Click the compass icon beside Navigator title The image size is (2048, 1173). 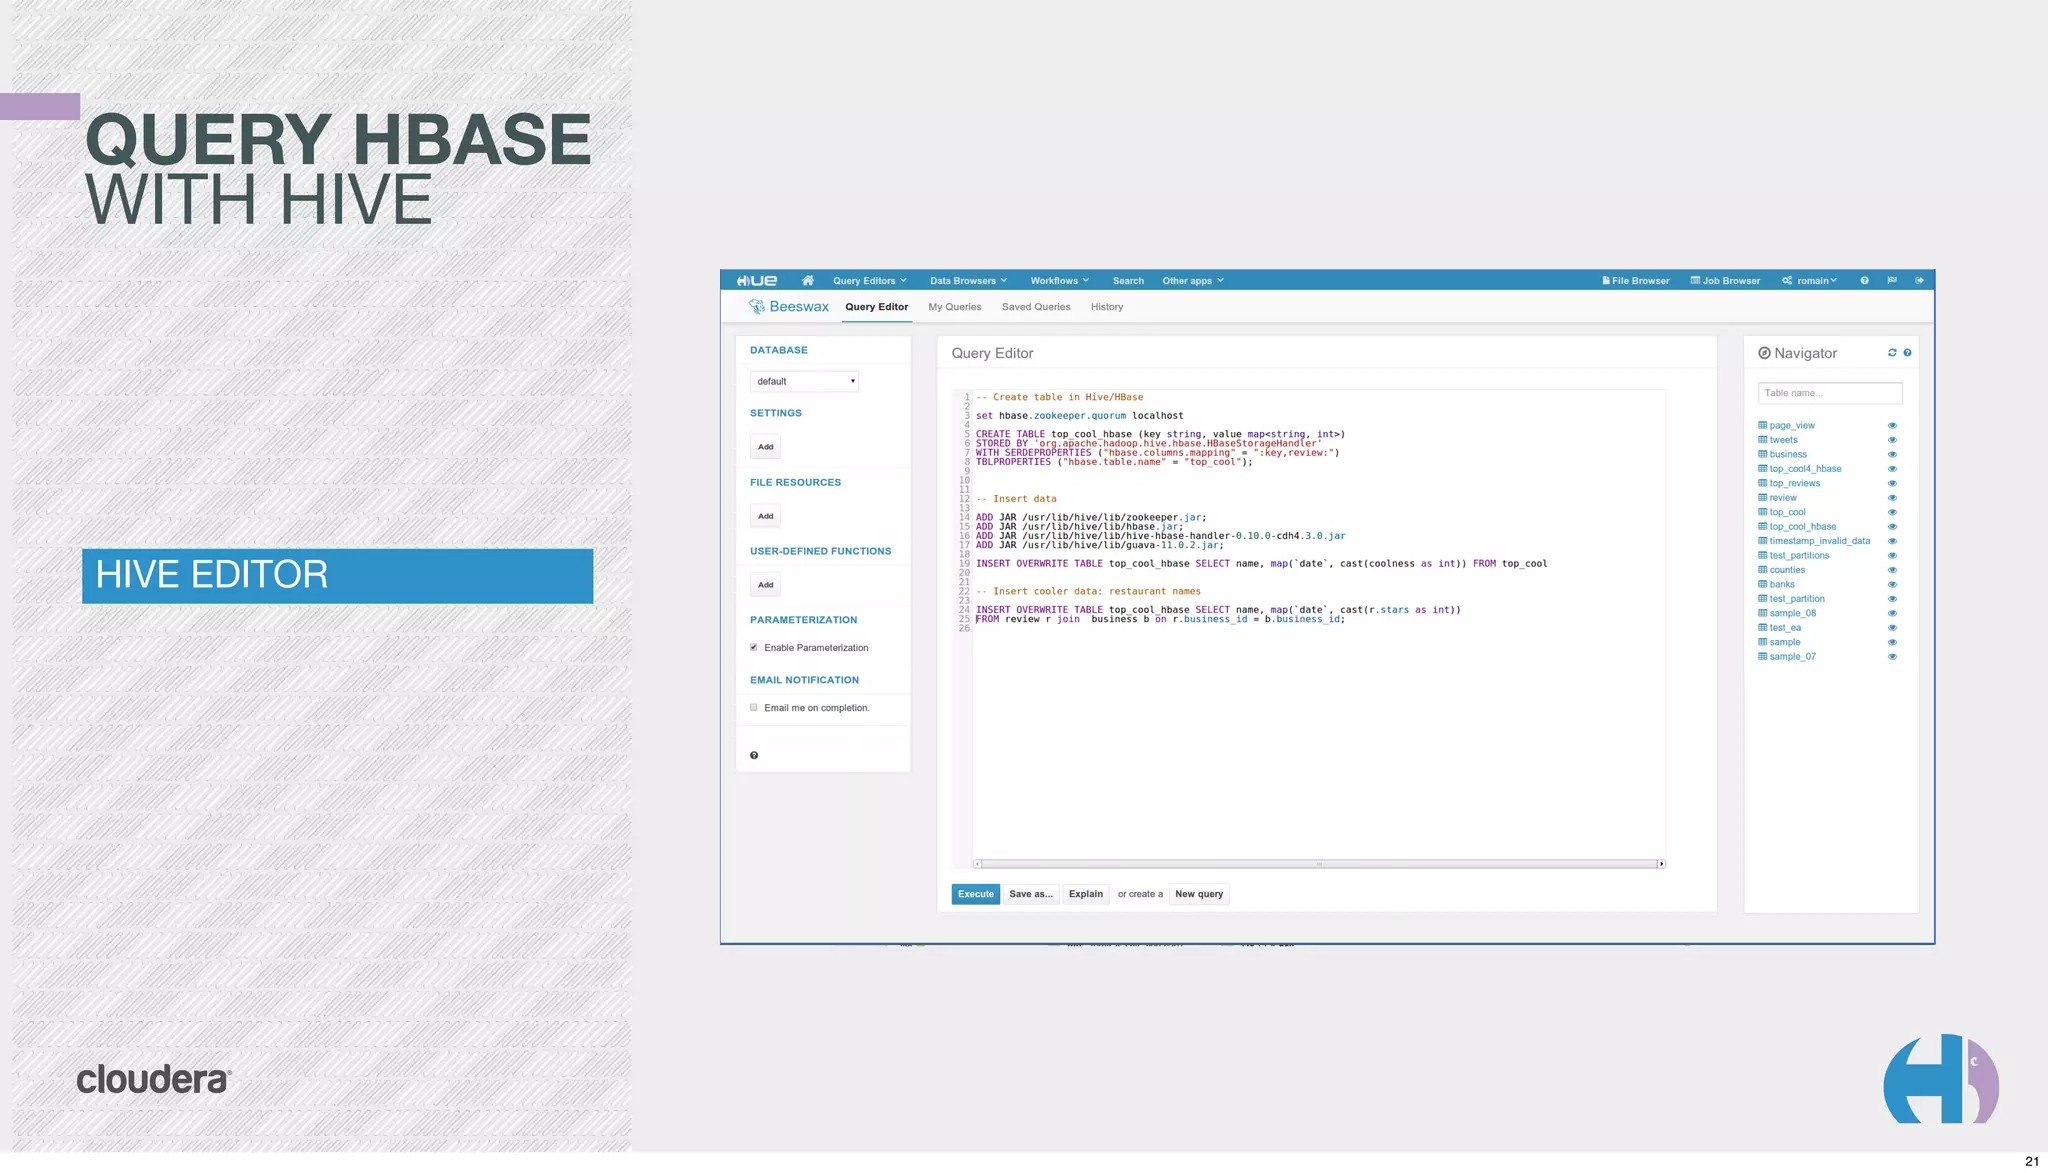pyautogui.click(x=1764, y=353)
